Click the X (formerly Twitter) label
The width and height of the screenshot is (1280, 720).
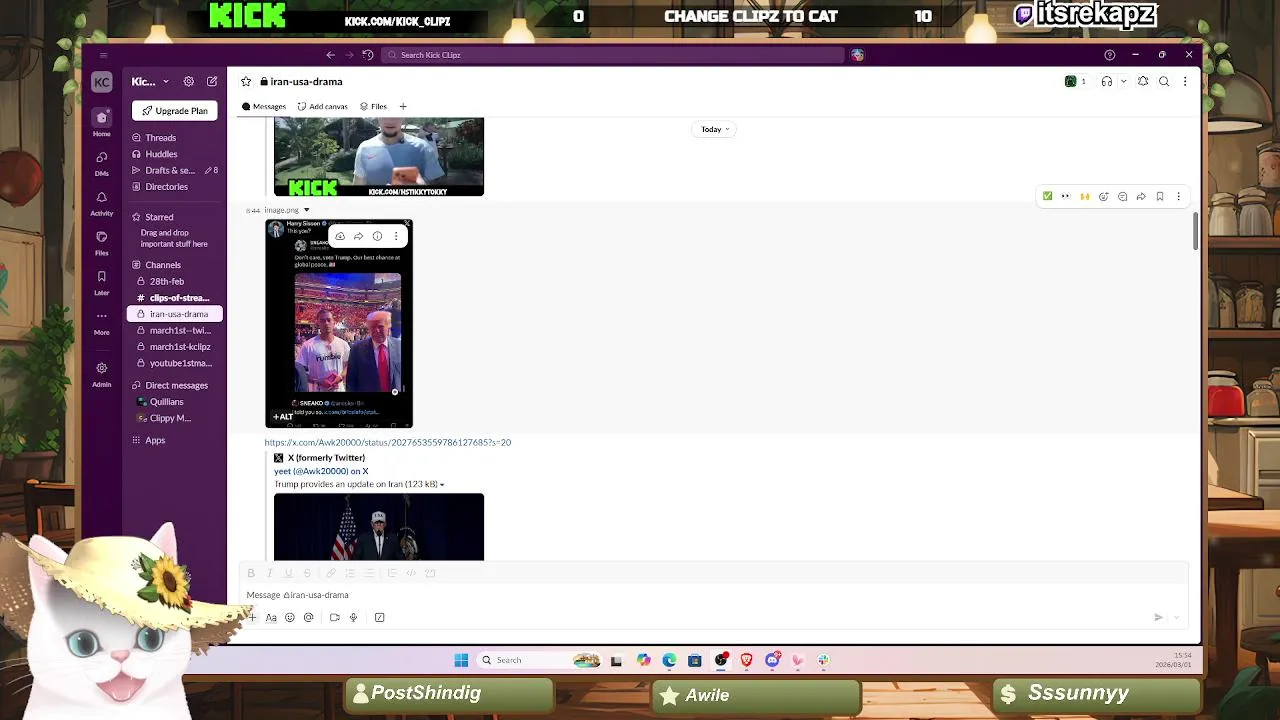[x=326, y=458]
